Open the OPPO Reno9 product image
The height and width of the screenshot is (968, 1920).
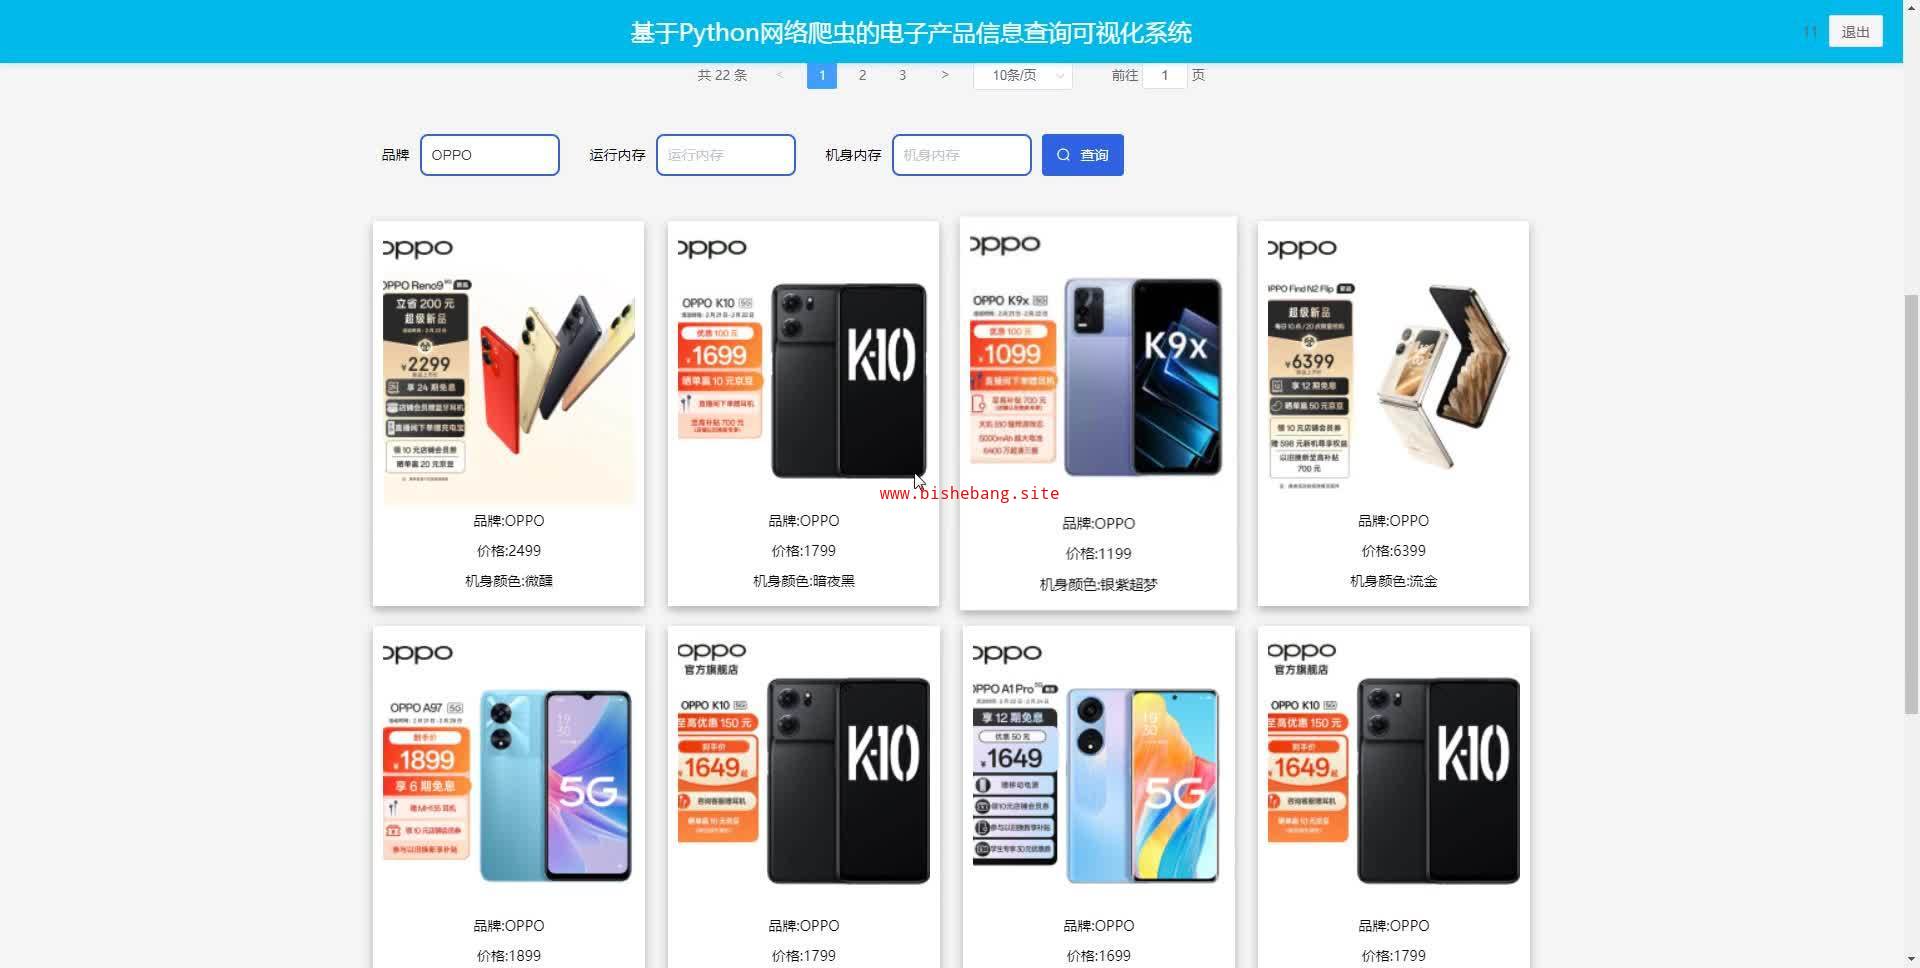point(509,366)
